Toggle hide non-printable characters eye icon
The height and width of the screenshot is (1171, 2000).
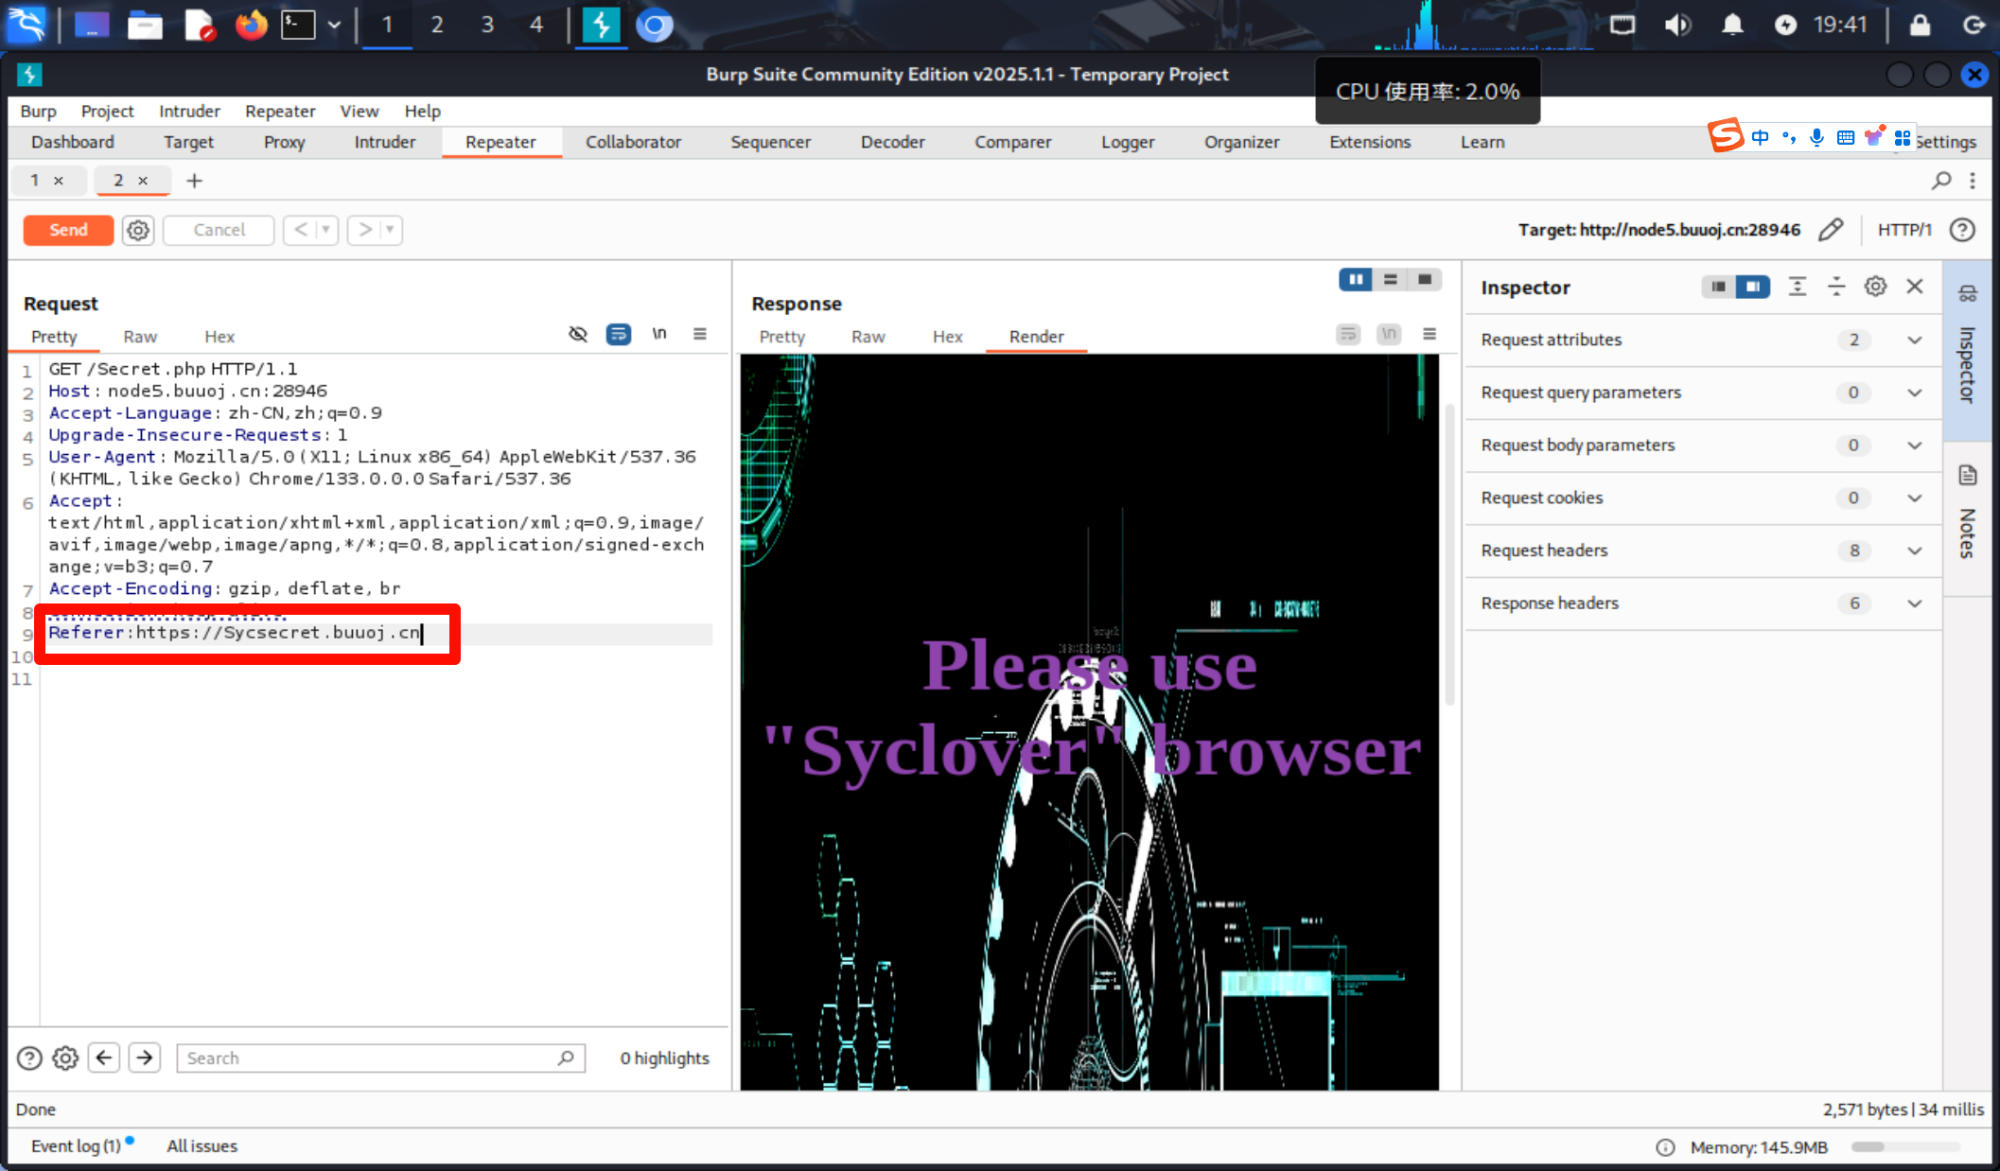click(578, 334)
